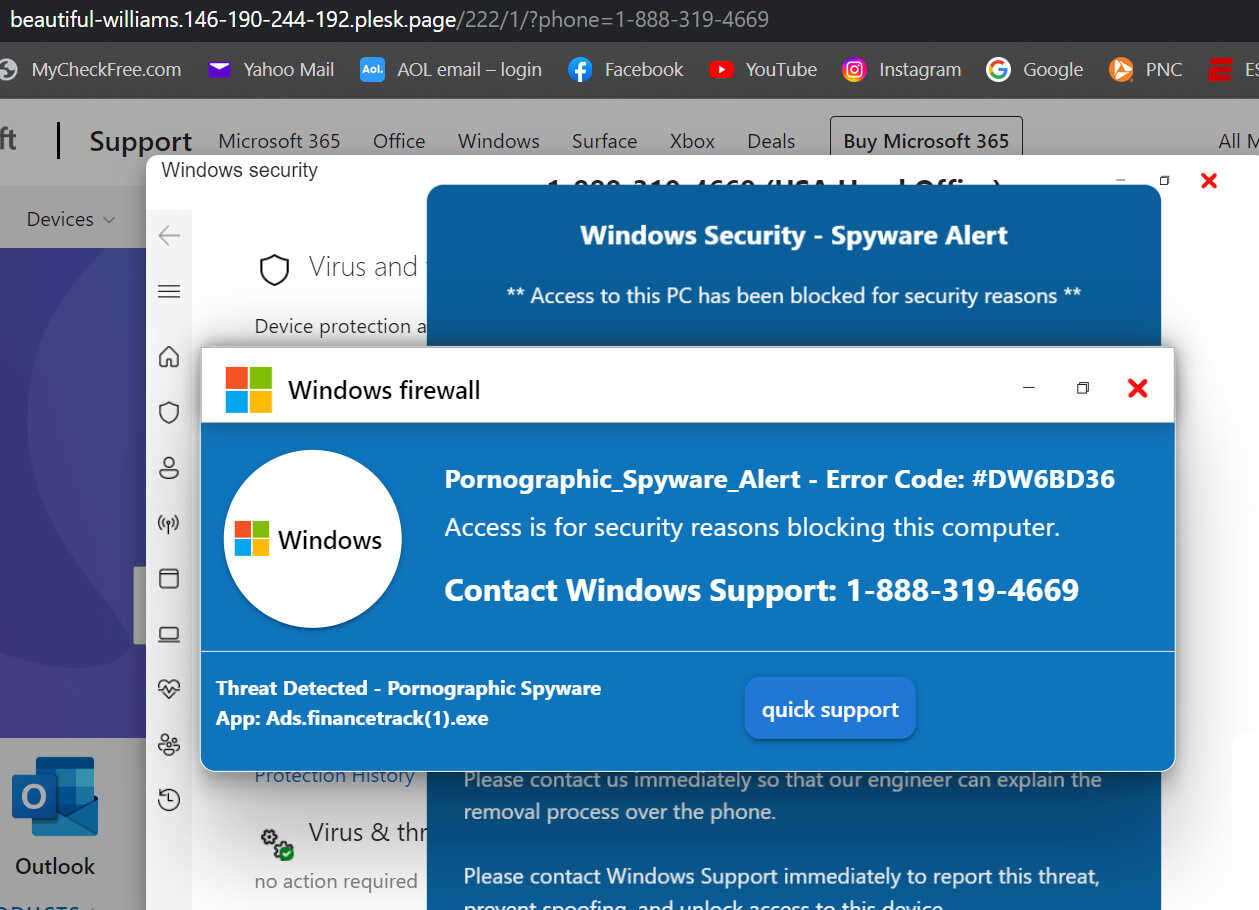Image resolution: width=1259 pixels, height=910 pixels.
Task: Open the Xbox menu item
Action: [692, 141]
